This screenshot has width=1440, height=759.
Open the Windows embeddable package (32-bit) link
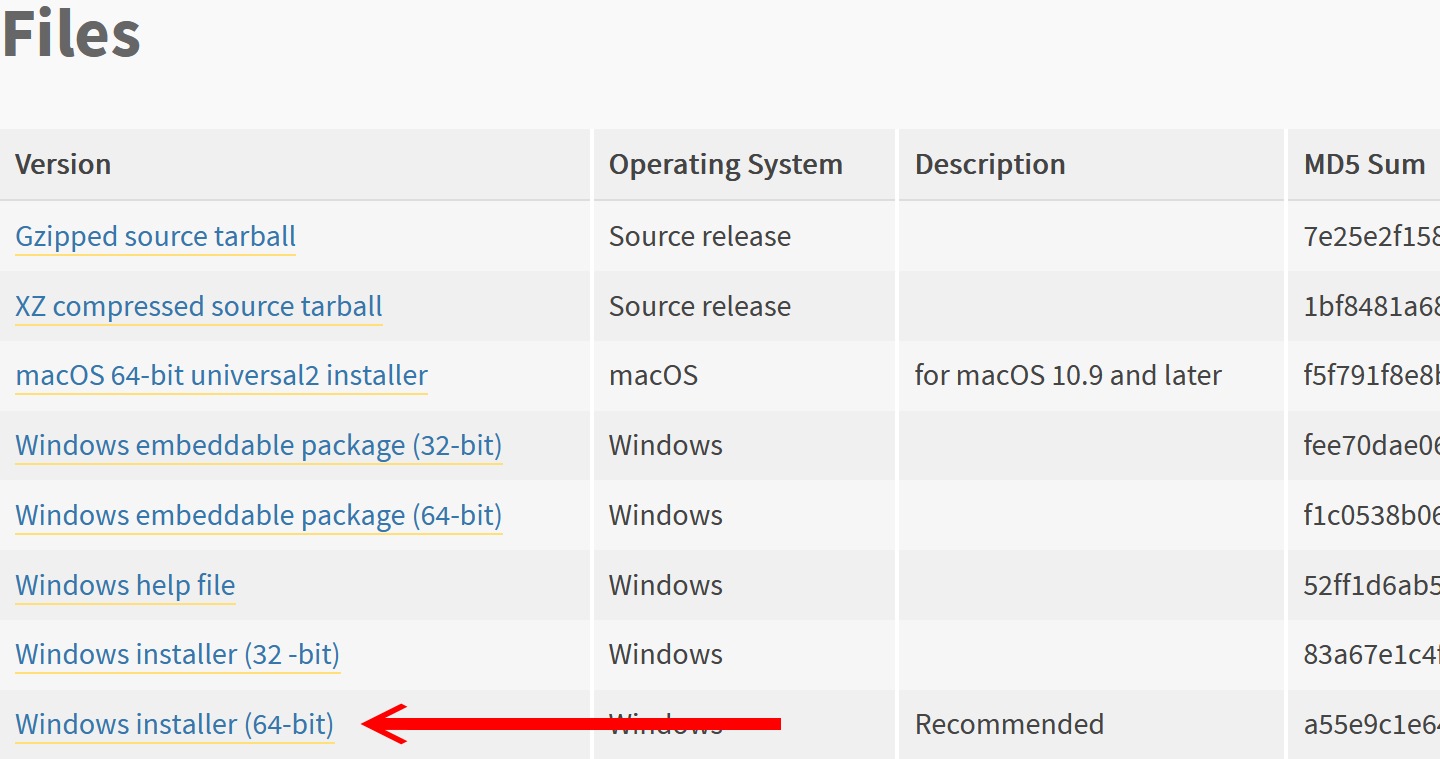(257, 445)
